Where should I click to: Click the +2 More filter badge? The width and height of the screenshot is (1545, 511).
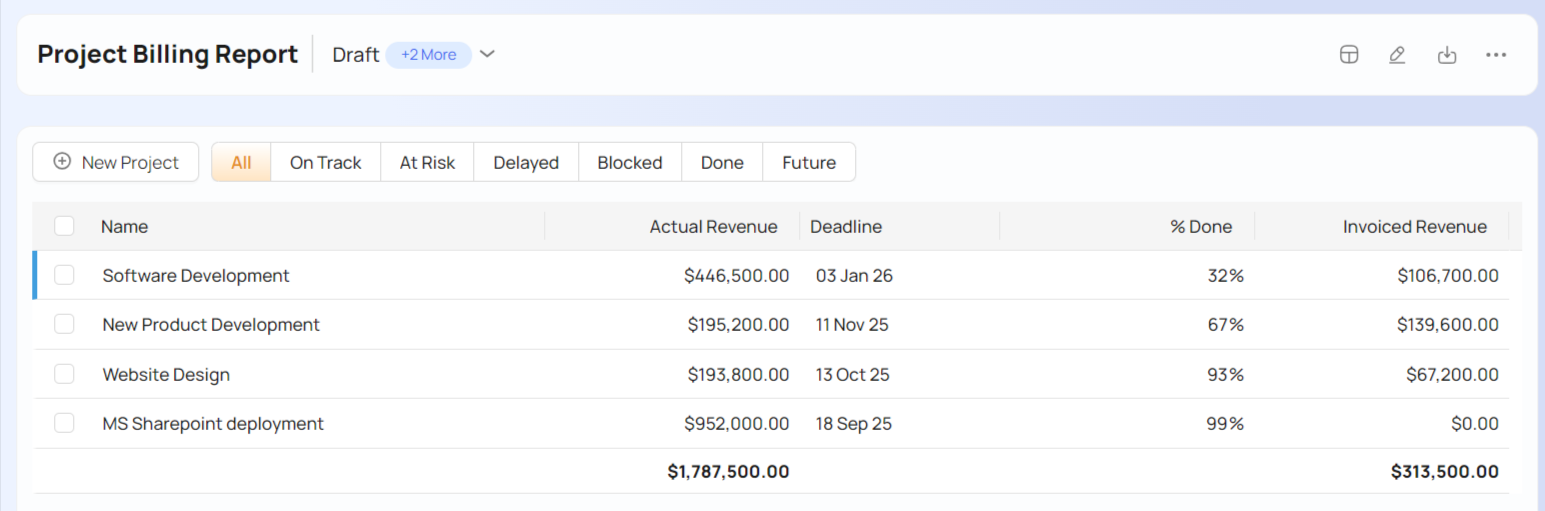click(428, 55)
